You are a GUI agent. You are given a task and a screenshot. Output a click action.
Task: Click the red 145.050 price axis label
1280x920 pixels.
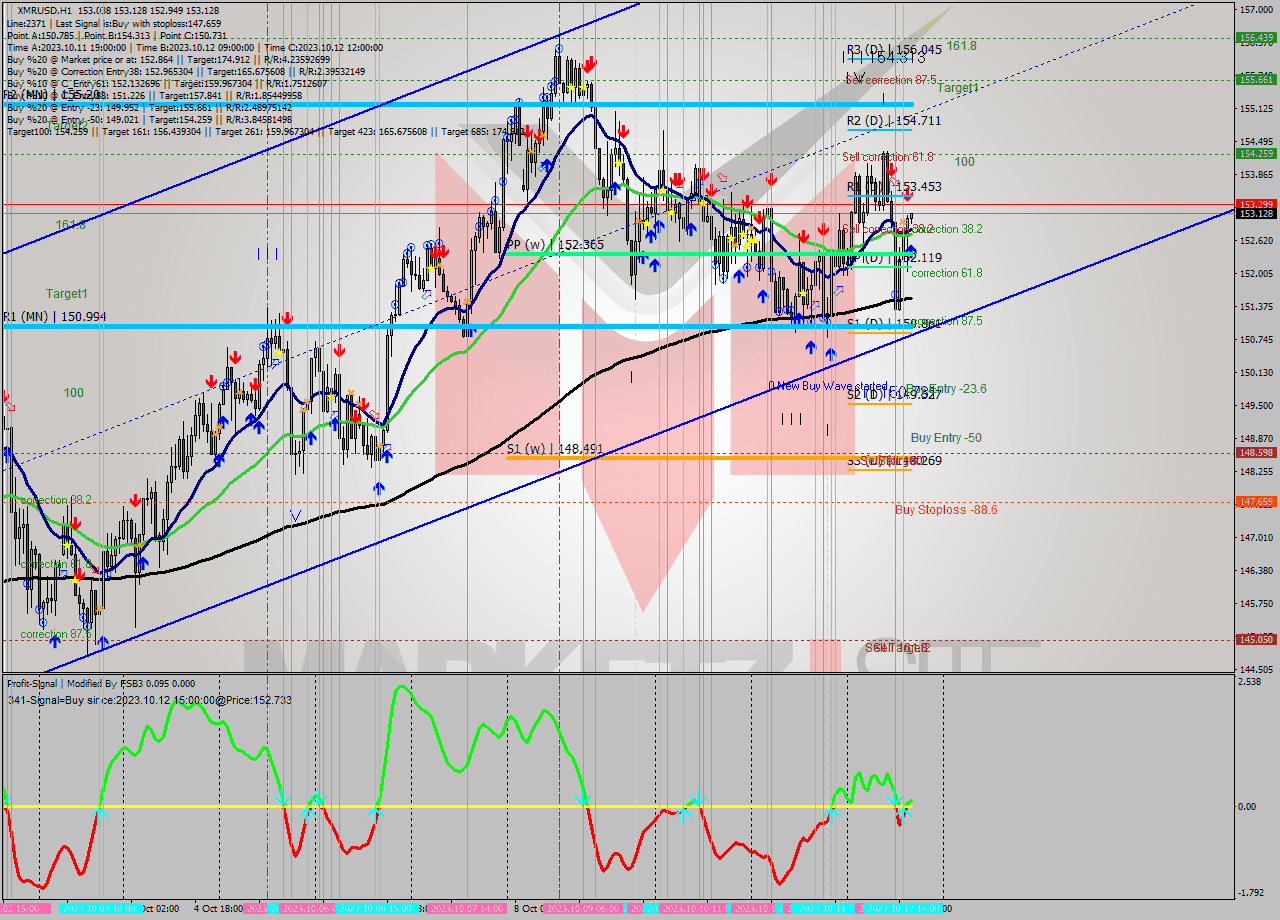1255,639
